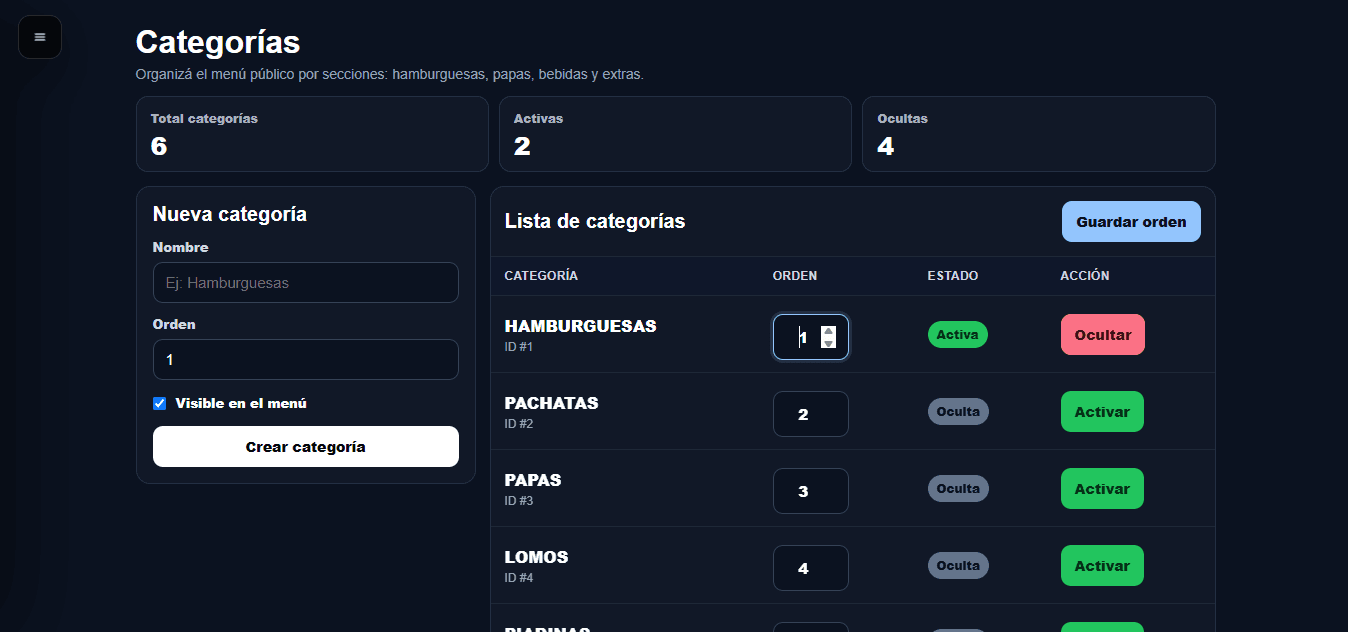This screenshot has width=1348, height=632.
Task: Click the PAPAS category name
Action: tap(533, 480)
